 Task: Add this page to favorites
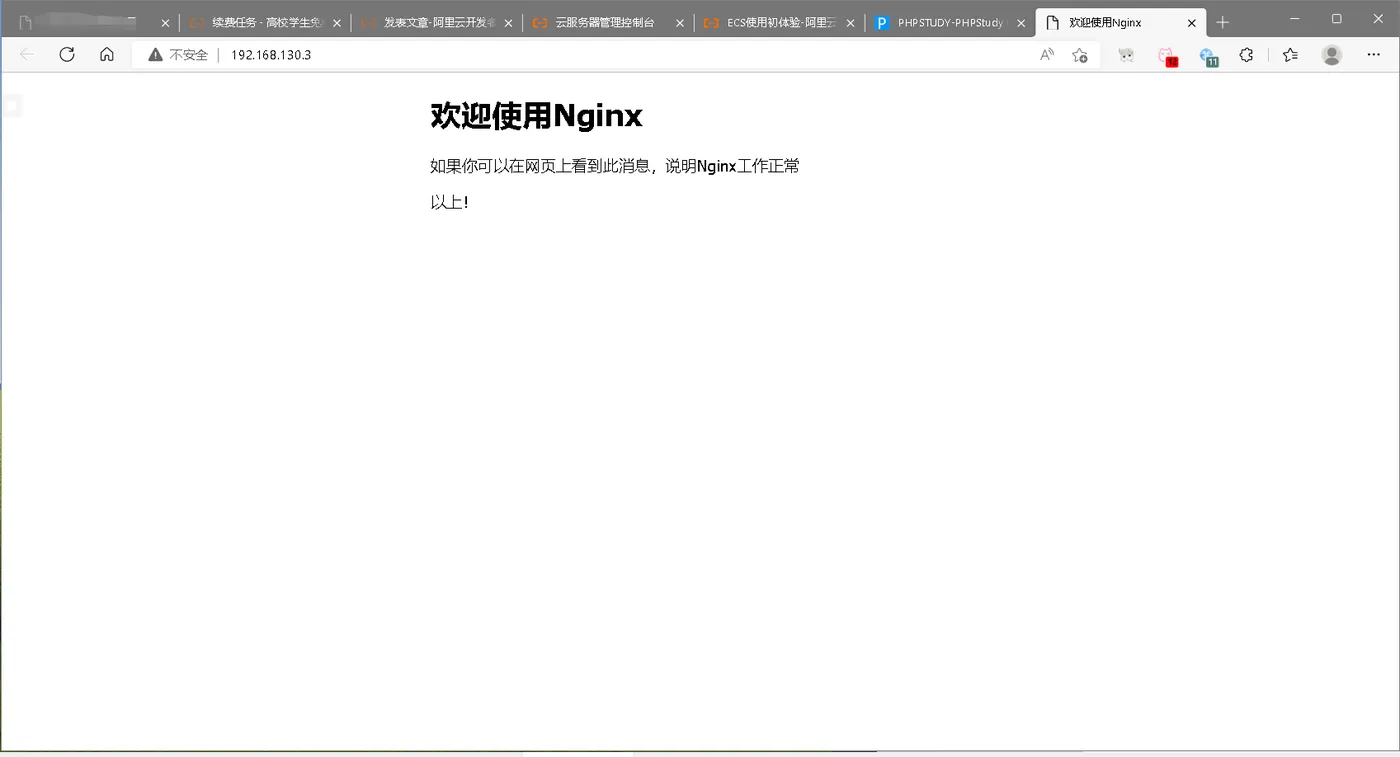[1080, 55]
